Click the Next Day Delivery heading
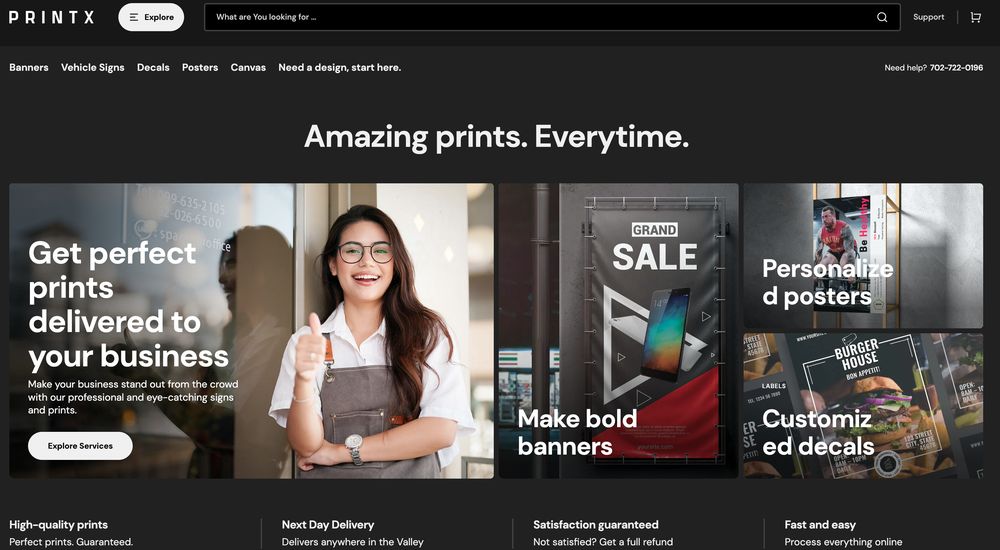Image resolution: width=1000 pixels, height=550 pixels. click(328, 524)
